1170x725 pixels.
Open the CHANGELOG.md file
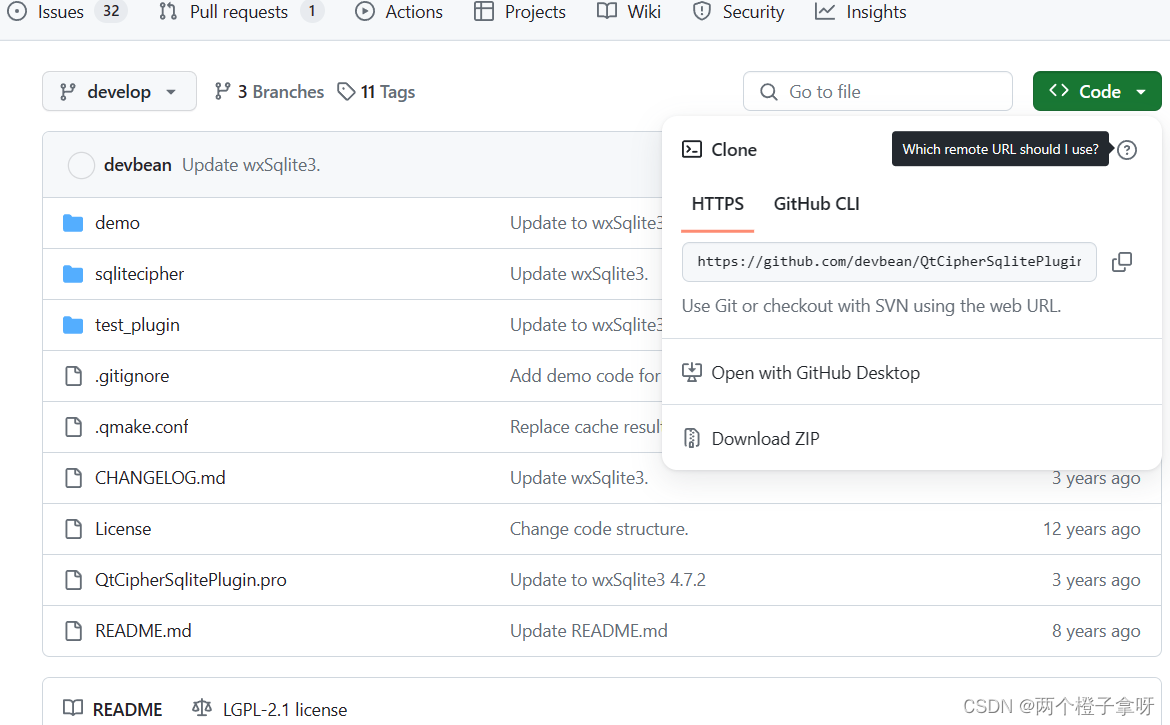pos(160,477)
